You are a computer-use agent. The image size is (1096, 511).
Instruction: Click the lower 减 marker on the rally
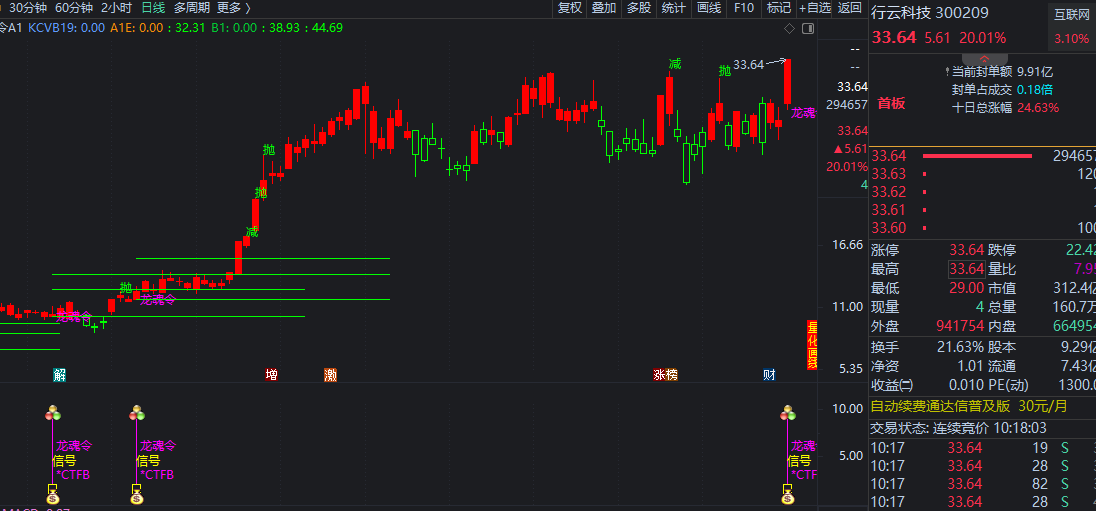pyautogui.click(x=252, y=232)
